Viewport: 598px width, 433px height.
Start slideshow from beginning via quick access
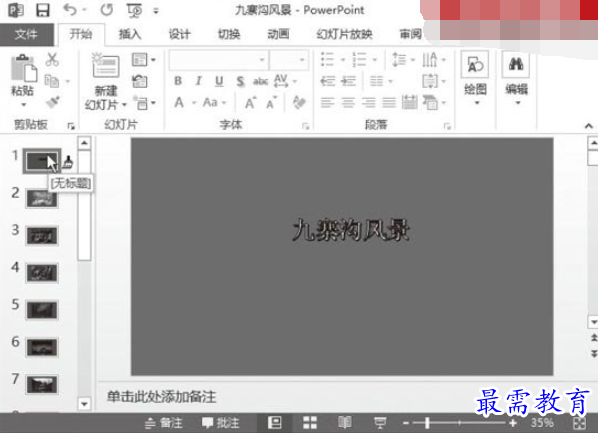[134, 10]
